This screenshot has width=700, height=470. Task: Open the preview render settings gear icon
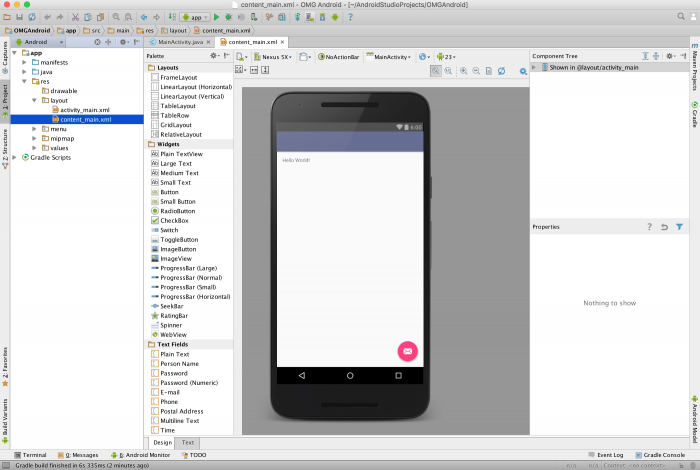(523, 71)
